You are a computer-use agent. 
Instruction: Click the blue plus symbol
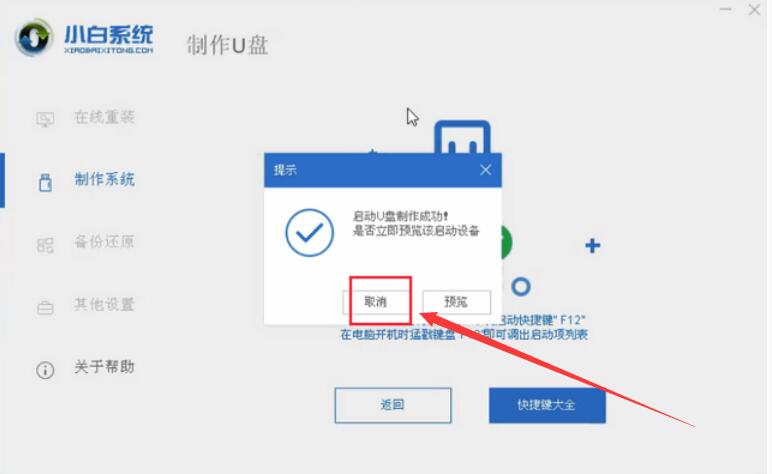tap(592, 245)
